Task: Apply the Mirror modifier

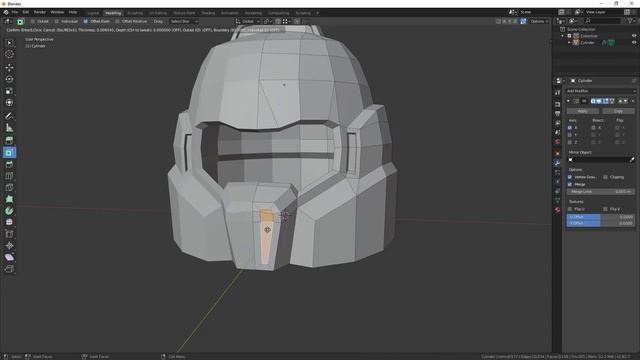Action: [x=582, y=111]
